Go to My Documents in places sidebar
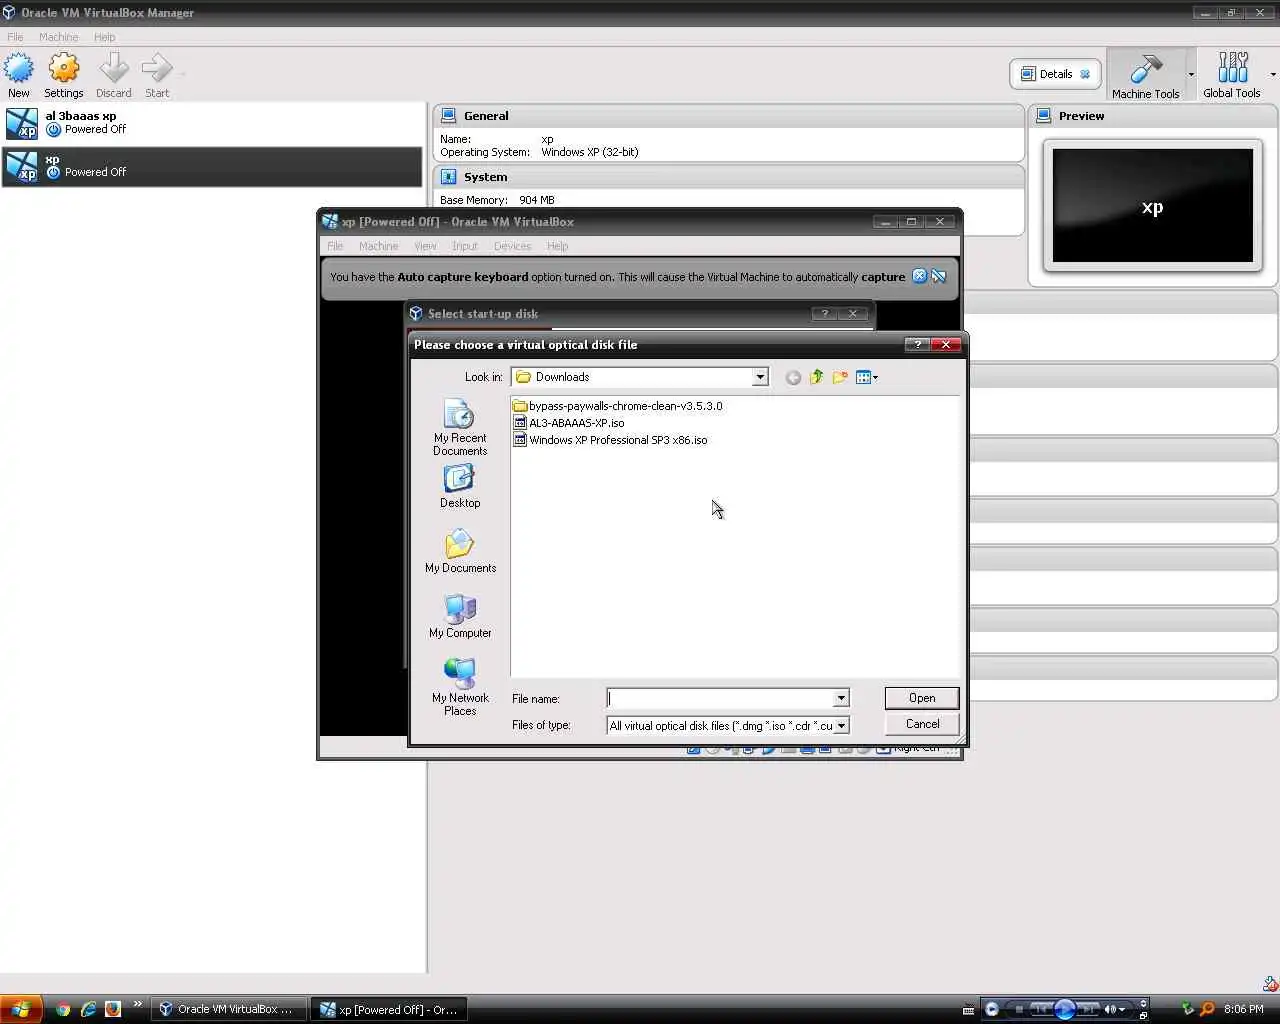Viewport: 1280px width, 1024px height. (x=460, y=552)
